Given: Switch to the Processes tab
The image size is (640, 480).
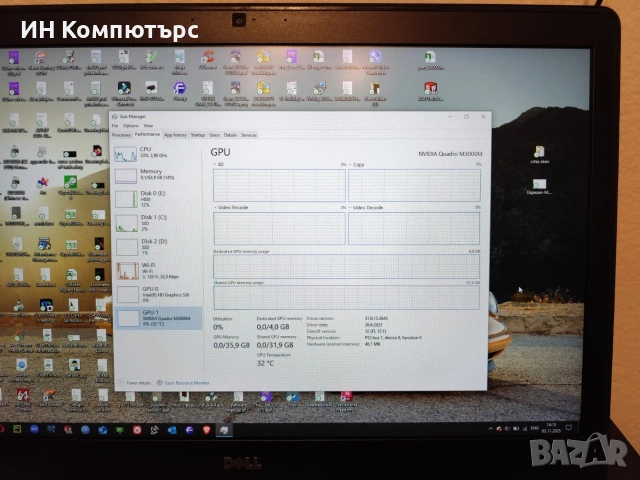Looking at the screenshot, I should pyautogui.click(x=121, y=135).
